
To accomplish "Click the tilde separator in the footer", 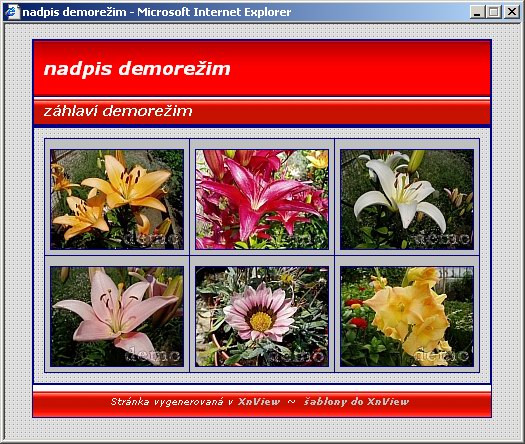I will point(292,401).
